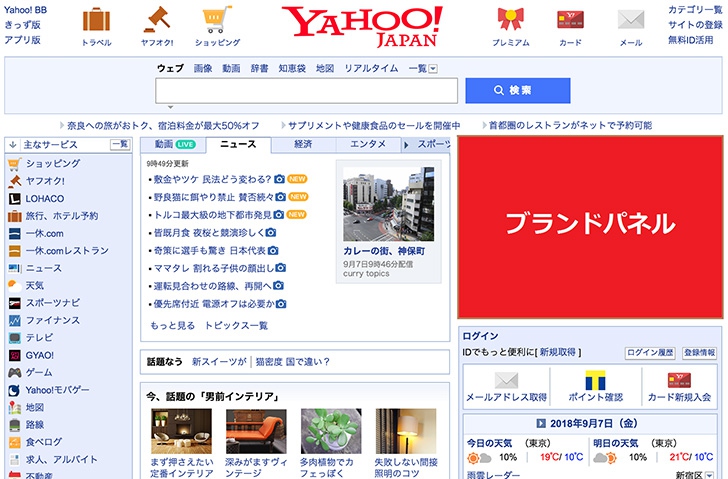The image size is (728, 479).
Task: Click the 路線 train icon in sidebar
Action: point(14,425)
